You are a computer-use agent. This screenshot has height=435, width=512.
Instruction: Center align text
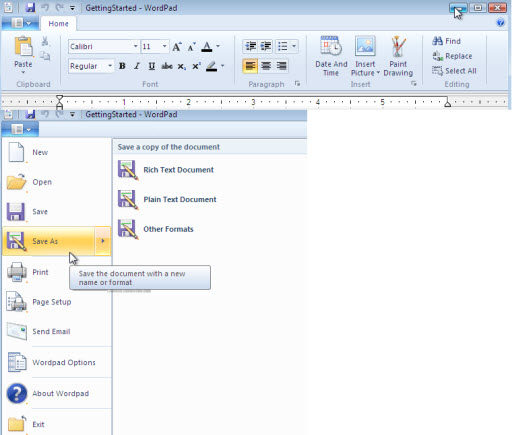[266, 66]
